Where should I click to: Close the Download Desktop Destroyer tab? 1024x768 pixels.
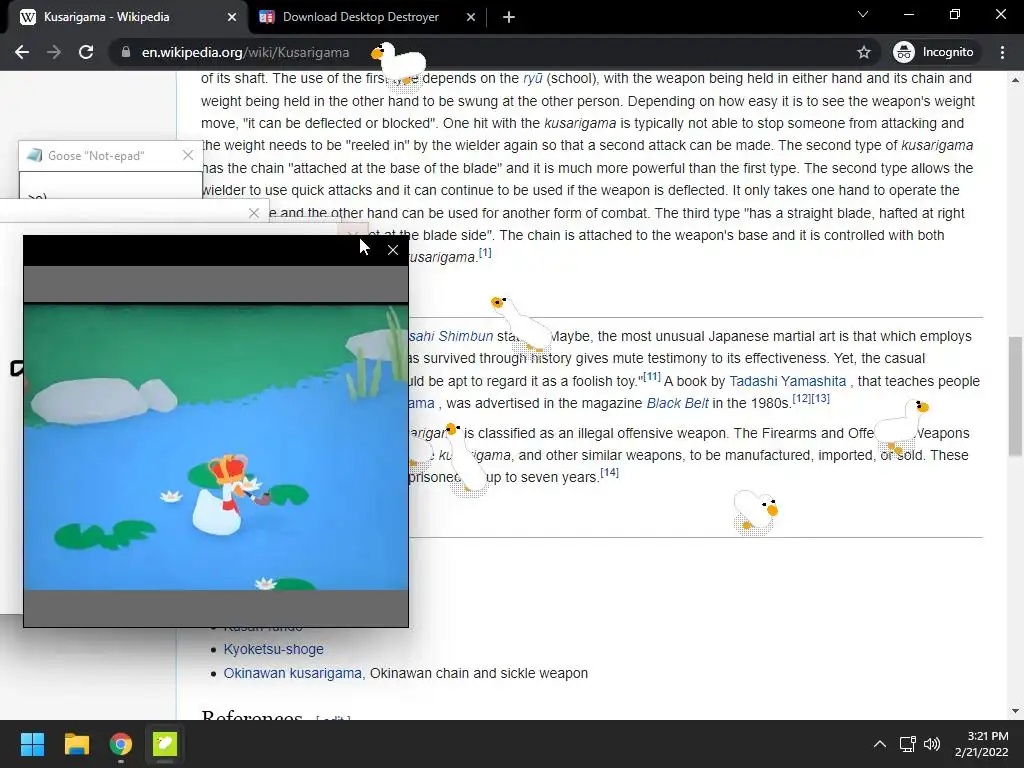point(471,18)
